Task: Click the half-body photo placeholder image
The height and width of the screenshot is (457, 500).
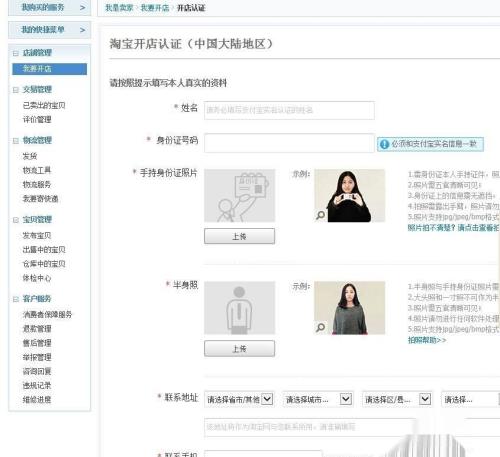Action: [240, 308]
